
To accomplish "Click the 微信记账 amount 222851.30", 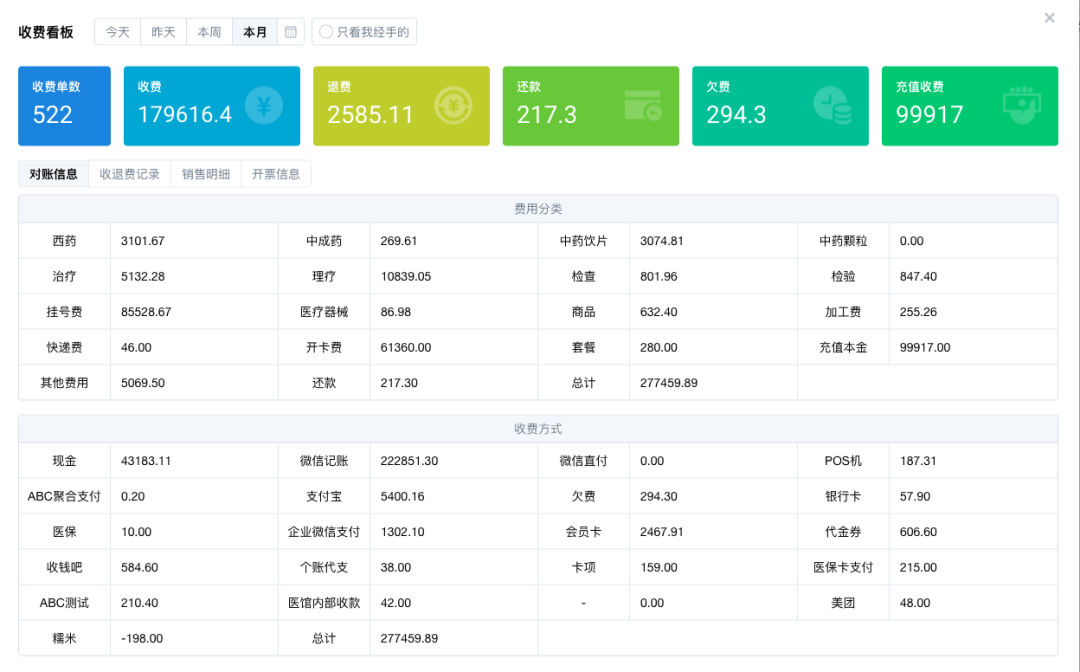I will pos(409,461).
